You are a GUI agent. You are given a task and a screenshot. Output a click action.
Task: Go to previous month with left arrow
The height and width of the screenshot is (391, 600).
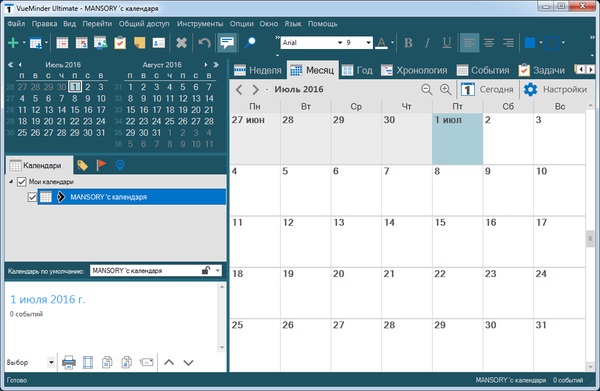point(239,90)
